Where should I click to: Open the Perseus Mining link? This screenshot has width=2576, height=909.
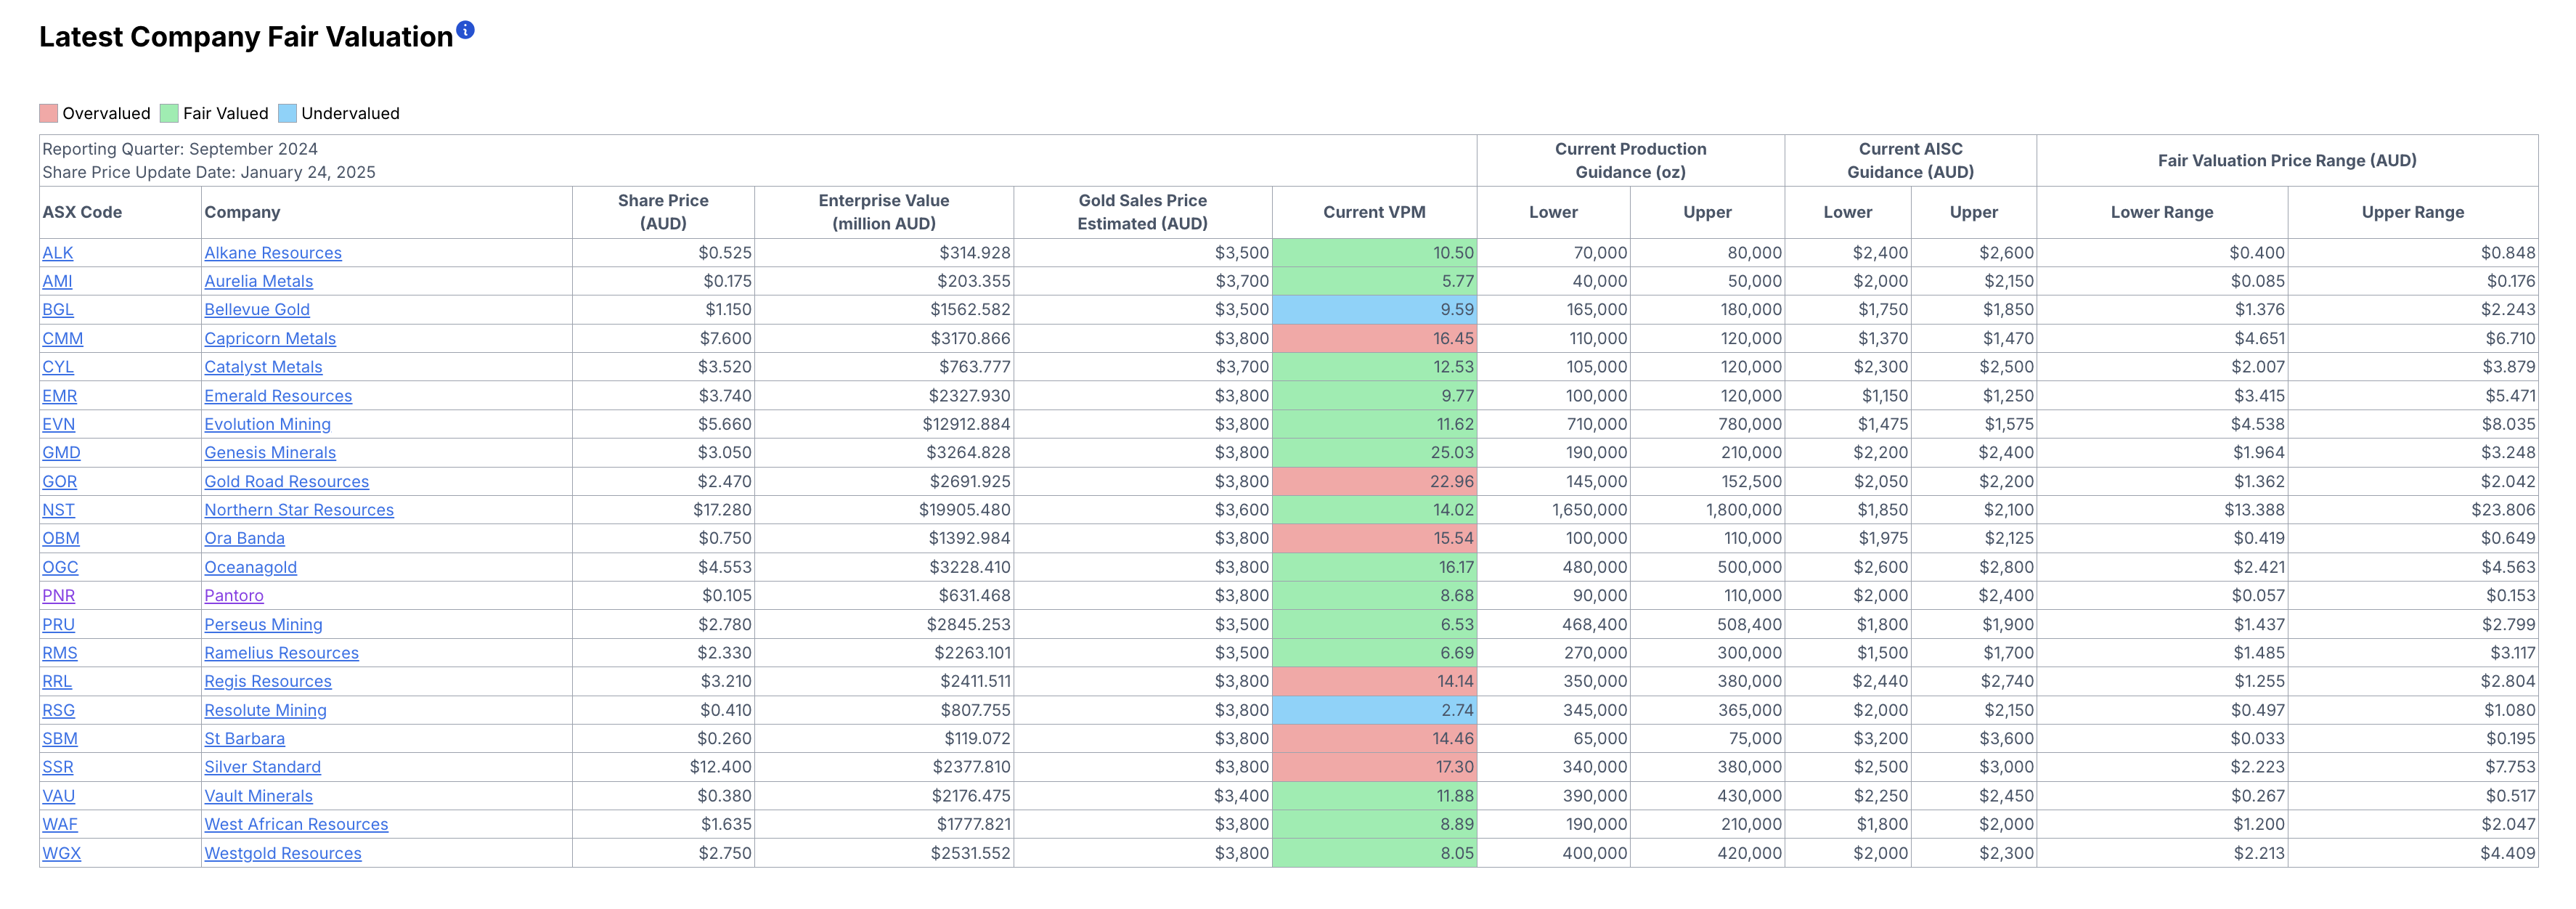pos(263,625)
